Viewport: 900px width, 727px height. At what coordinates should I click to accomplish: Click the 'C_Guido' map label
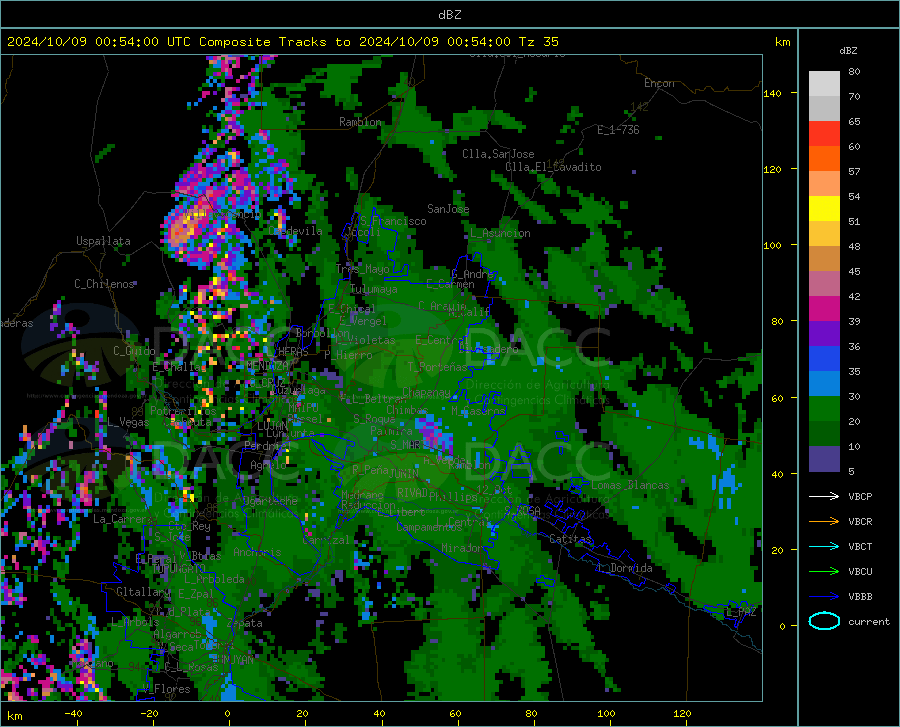134,351
